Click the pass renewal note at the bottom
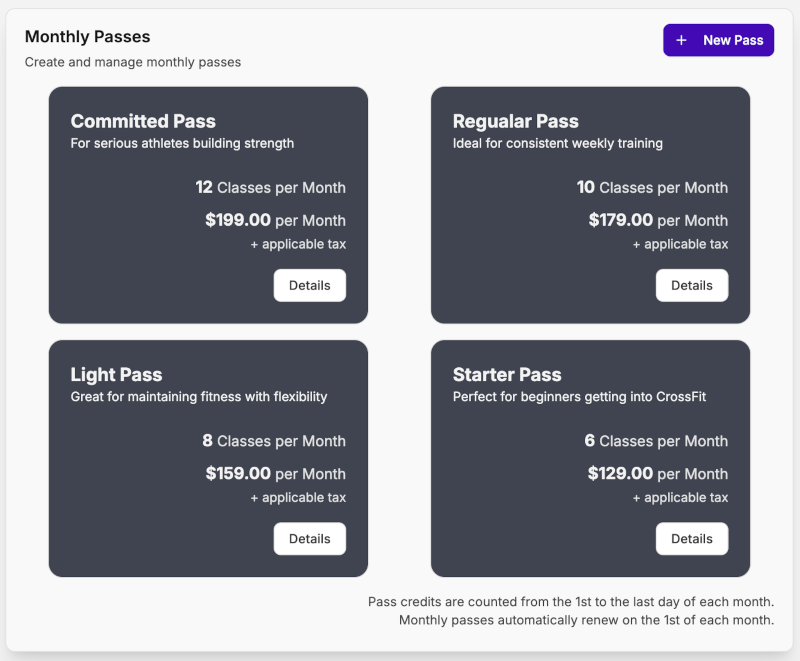This screenshot has height=661, width=800. click(571, 619)
